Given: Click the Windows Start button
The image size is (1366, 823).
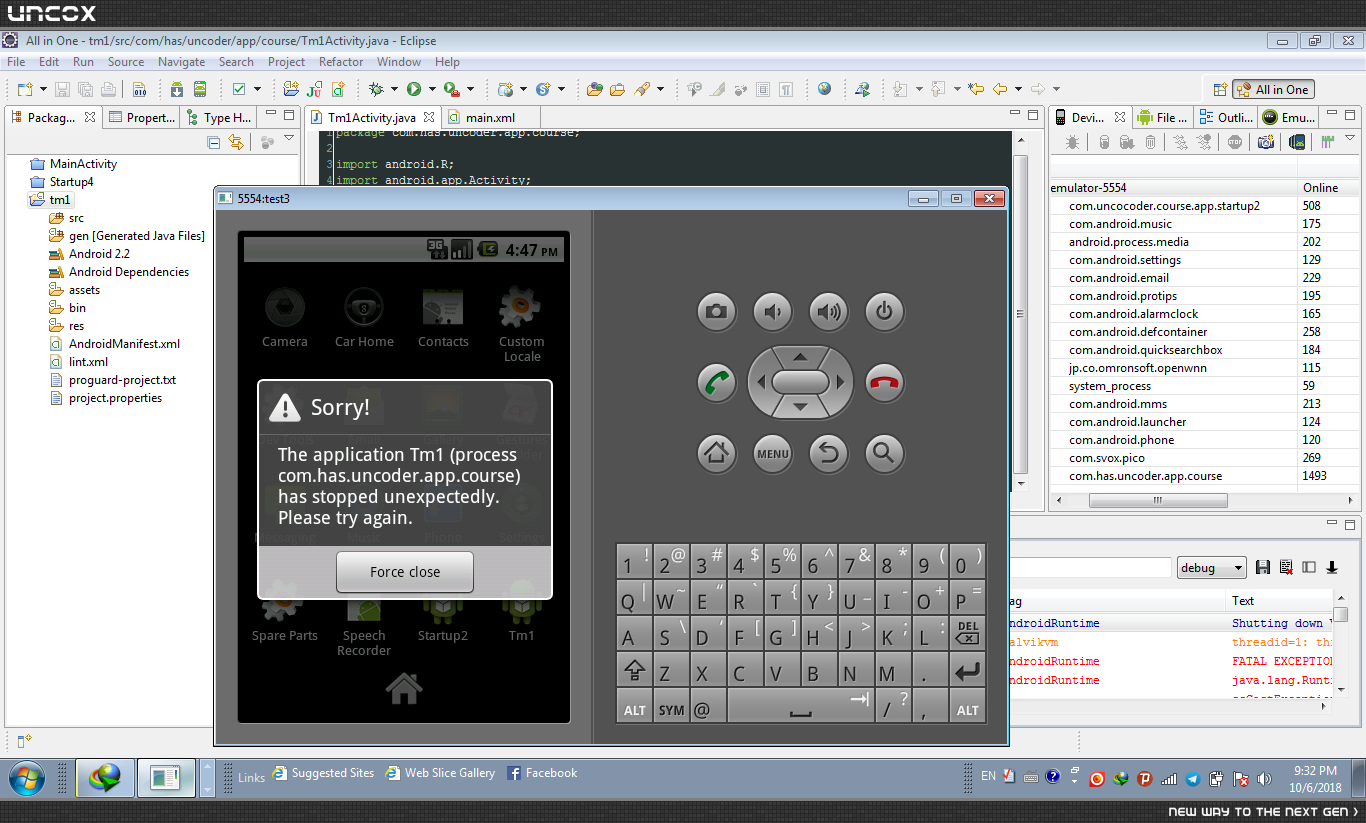Looking at the screenshot, I should point(26,777).
